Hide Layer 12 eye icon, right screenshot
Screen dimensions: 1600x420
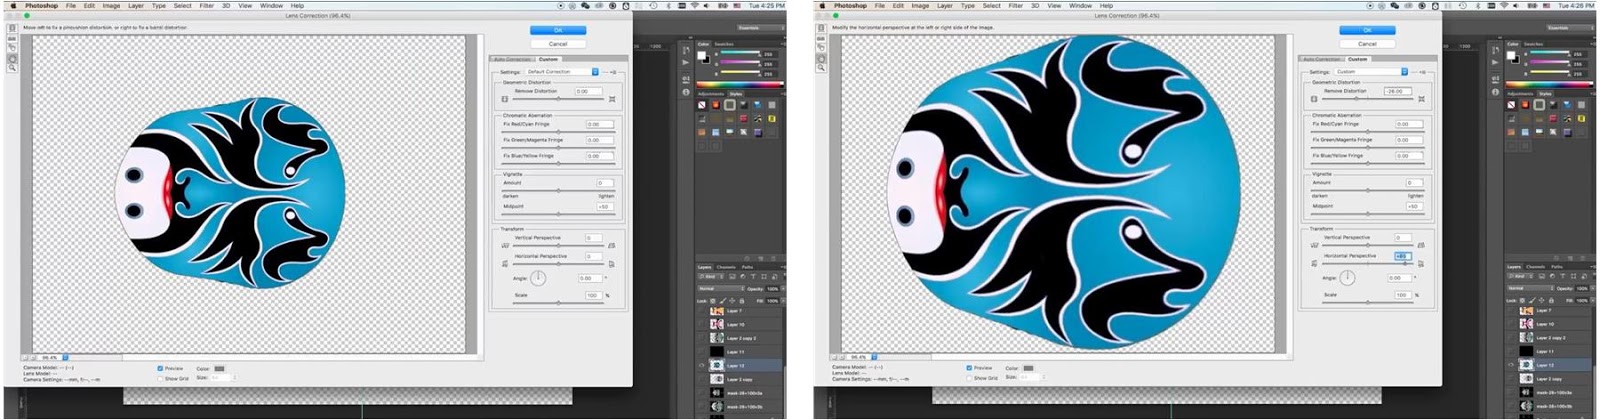[x=1511, y=365]
